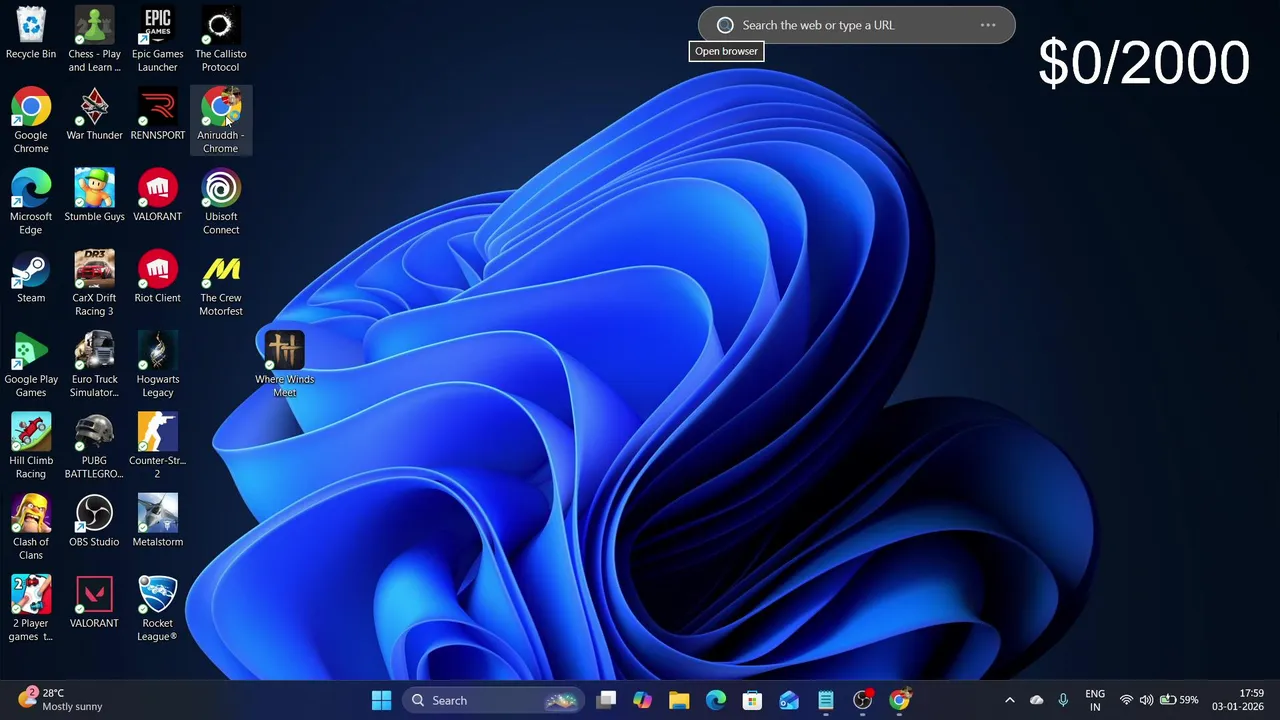The image size is (1280, 720).
Task: Select The Callisto Protocol shortcut
Action: point(220,40)
